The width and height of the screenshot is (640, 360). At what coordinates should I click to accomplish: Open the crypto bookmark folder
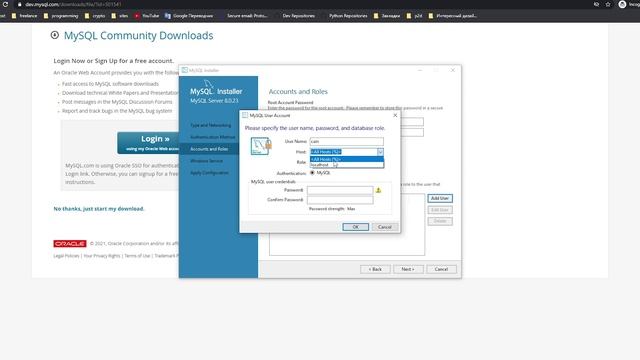click(x=95, y=16)
